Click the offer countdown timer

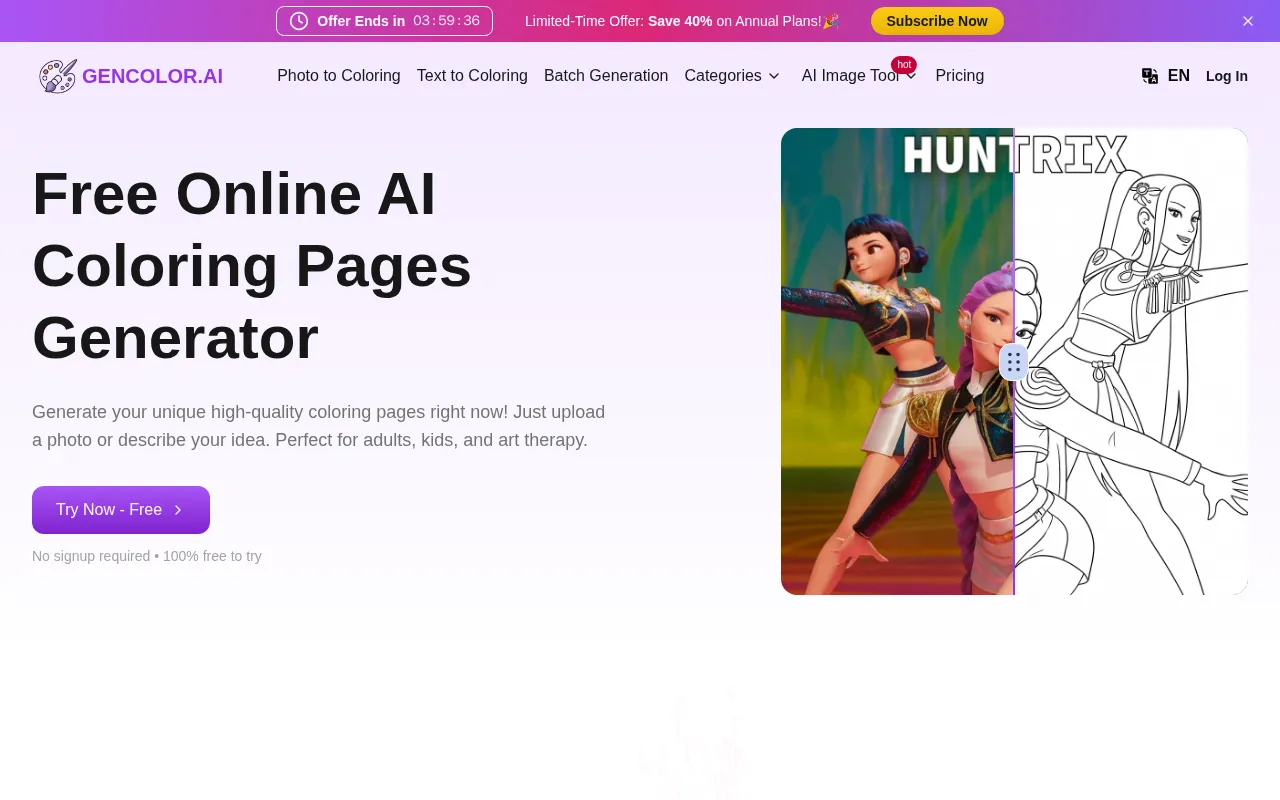tap(446, 21)
